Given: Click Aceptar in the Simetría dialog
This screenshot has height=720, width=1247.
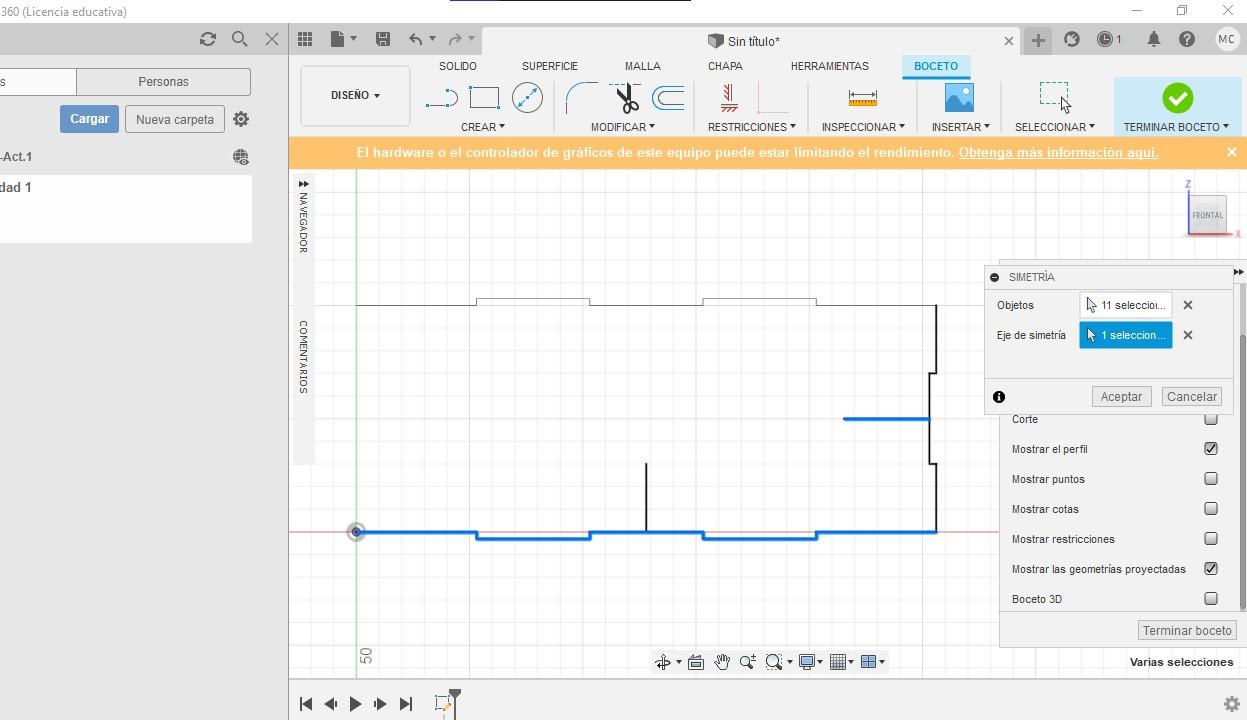Looking at the screenshot, I should point(1121,397).
